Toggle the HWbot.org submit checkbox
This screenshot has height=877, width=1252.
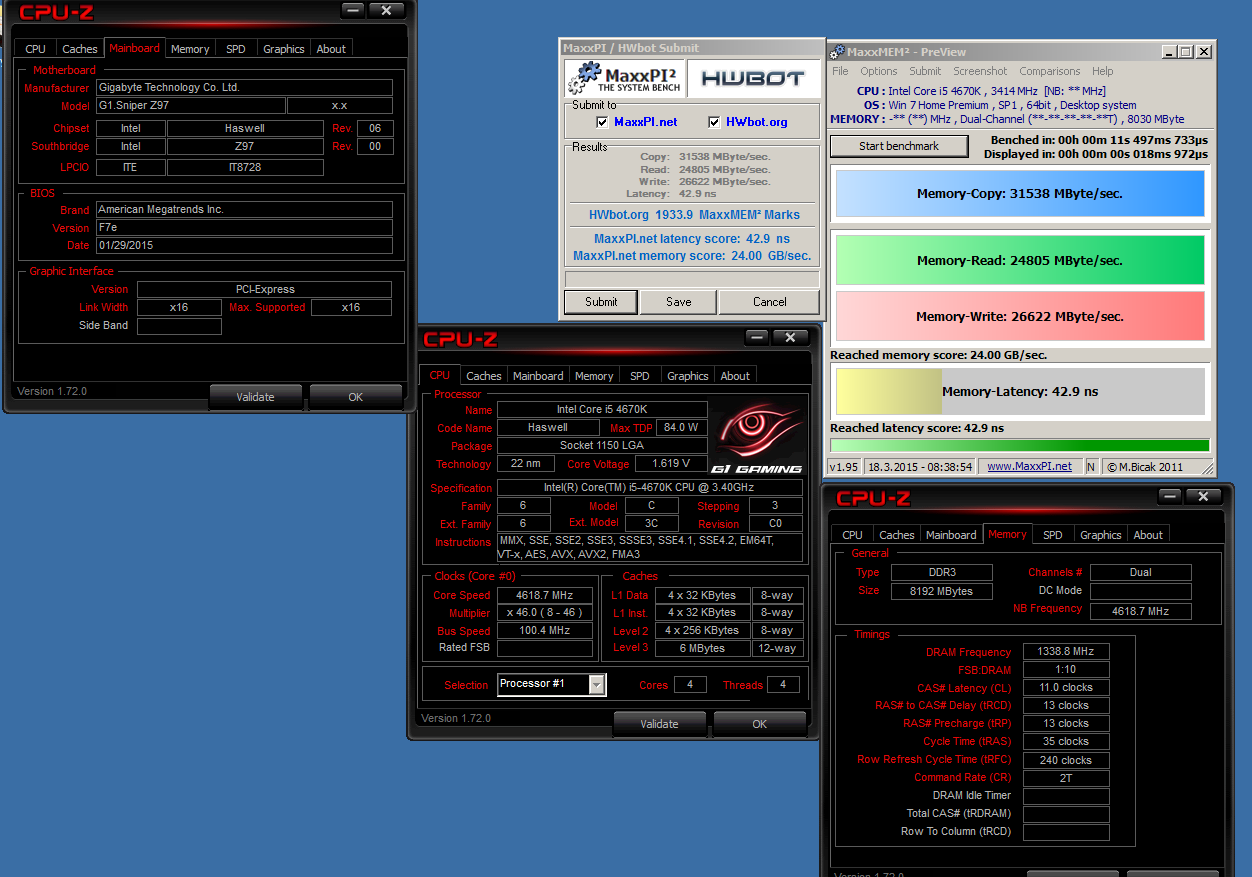point(714,122)
